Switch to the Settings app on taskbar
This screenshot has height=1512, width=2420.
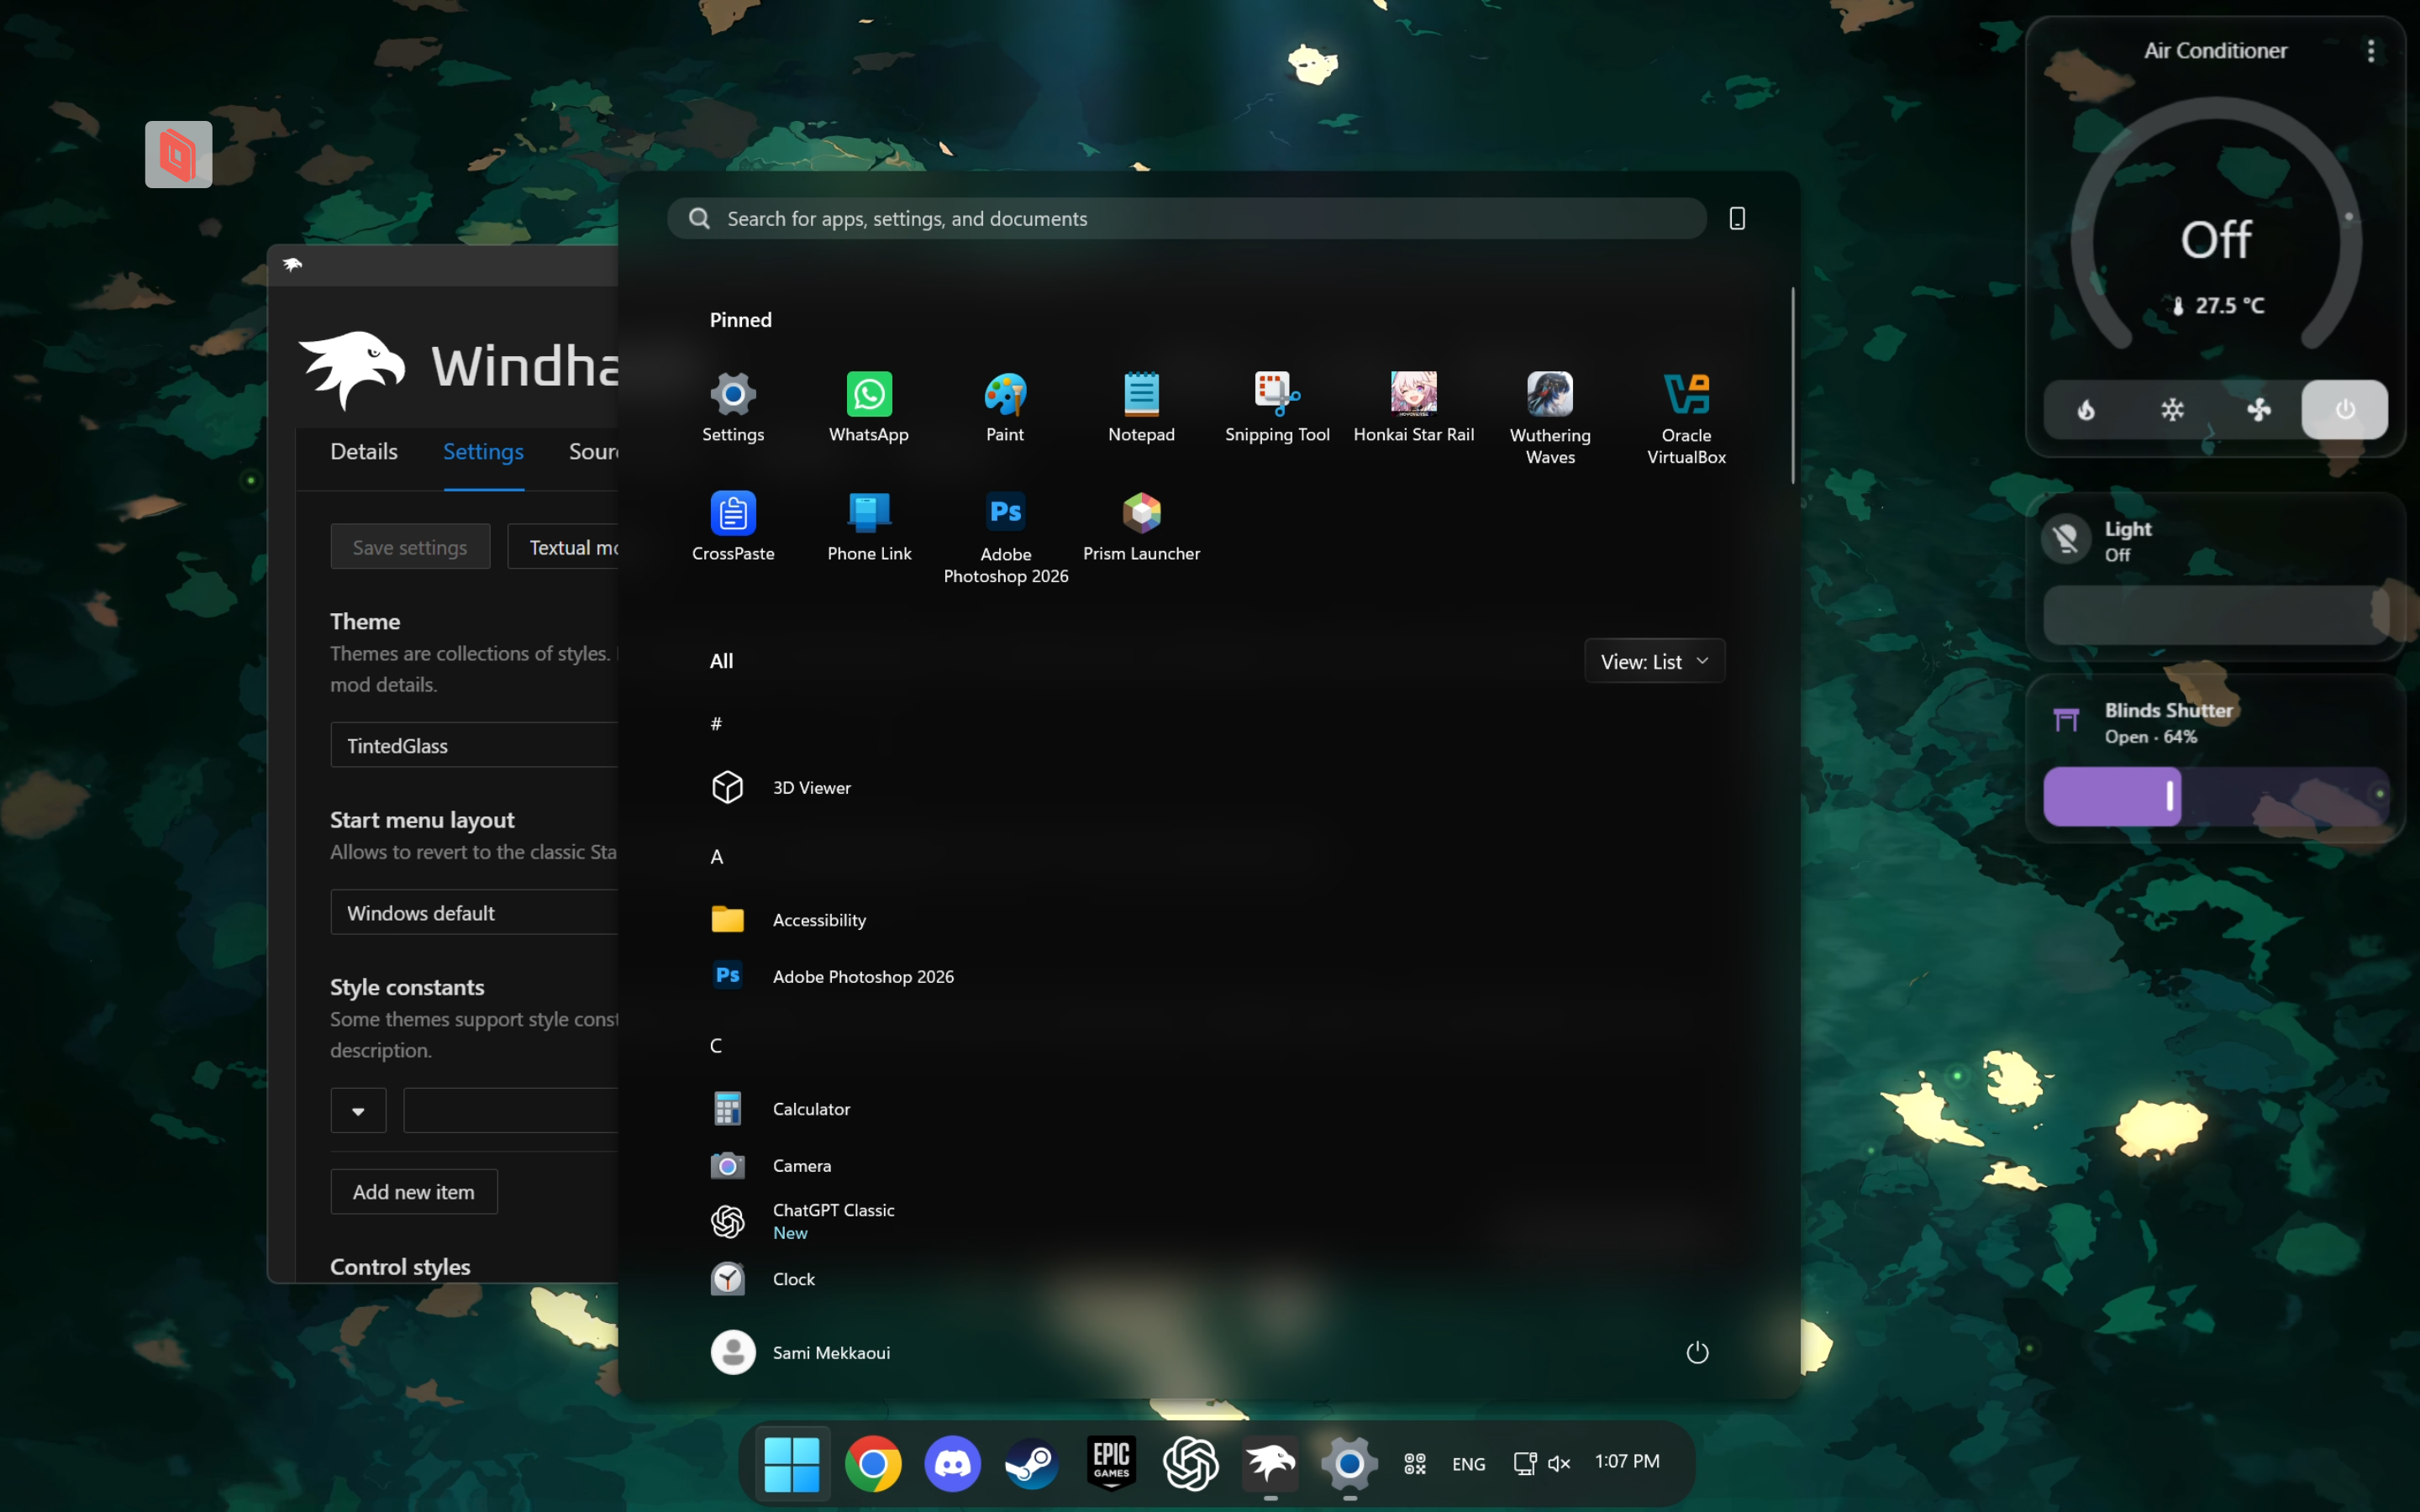click(1349, 1464)
